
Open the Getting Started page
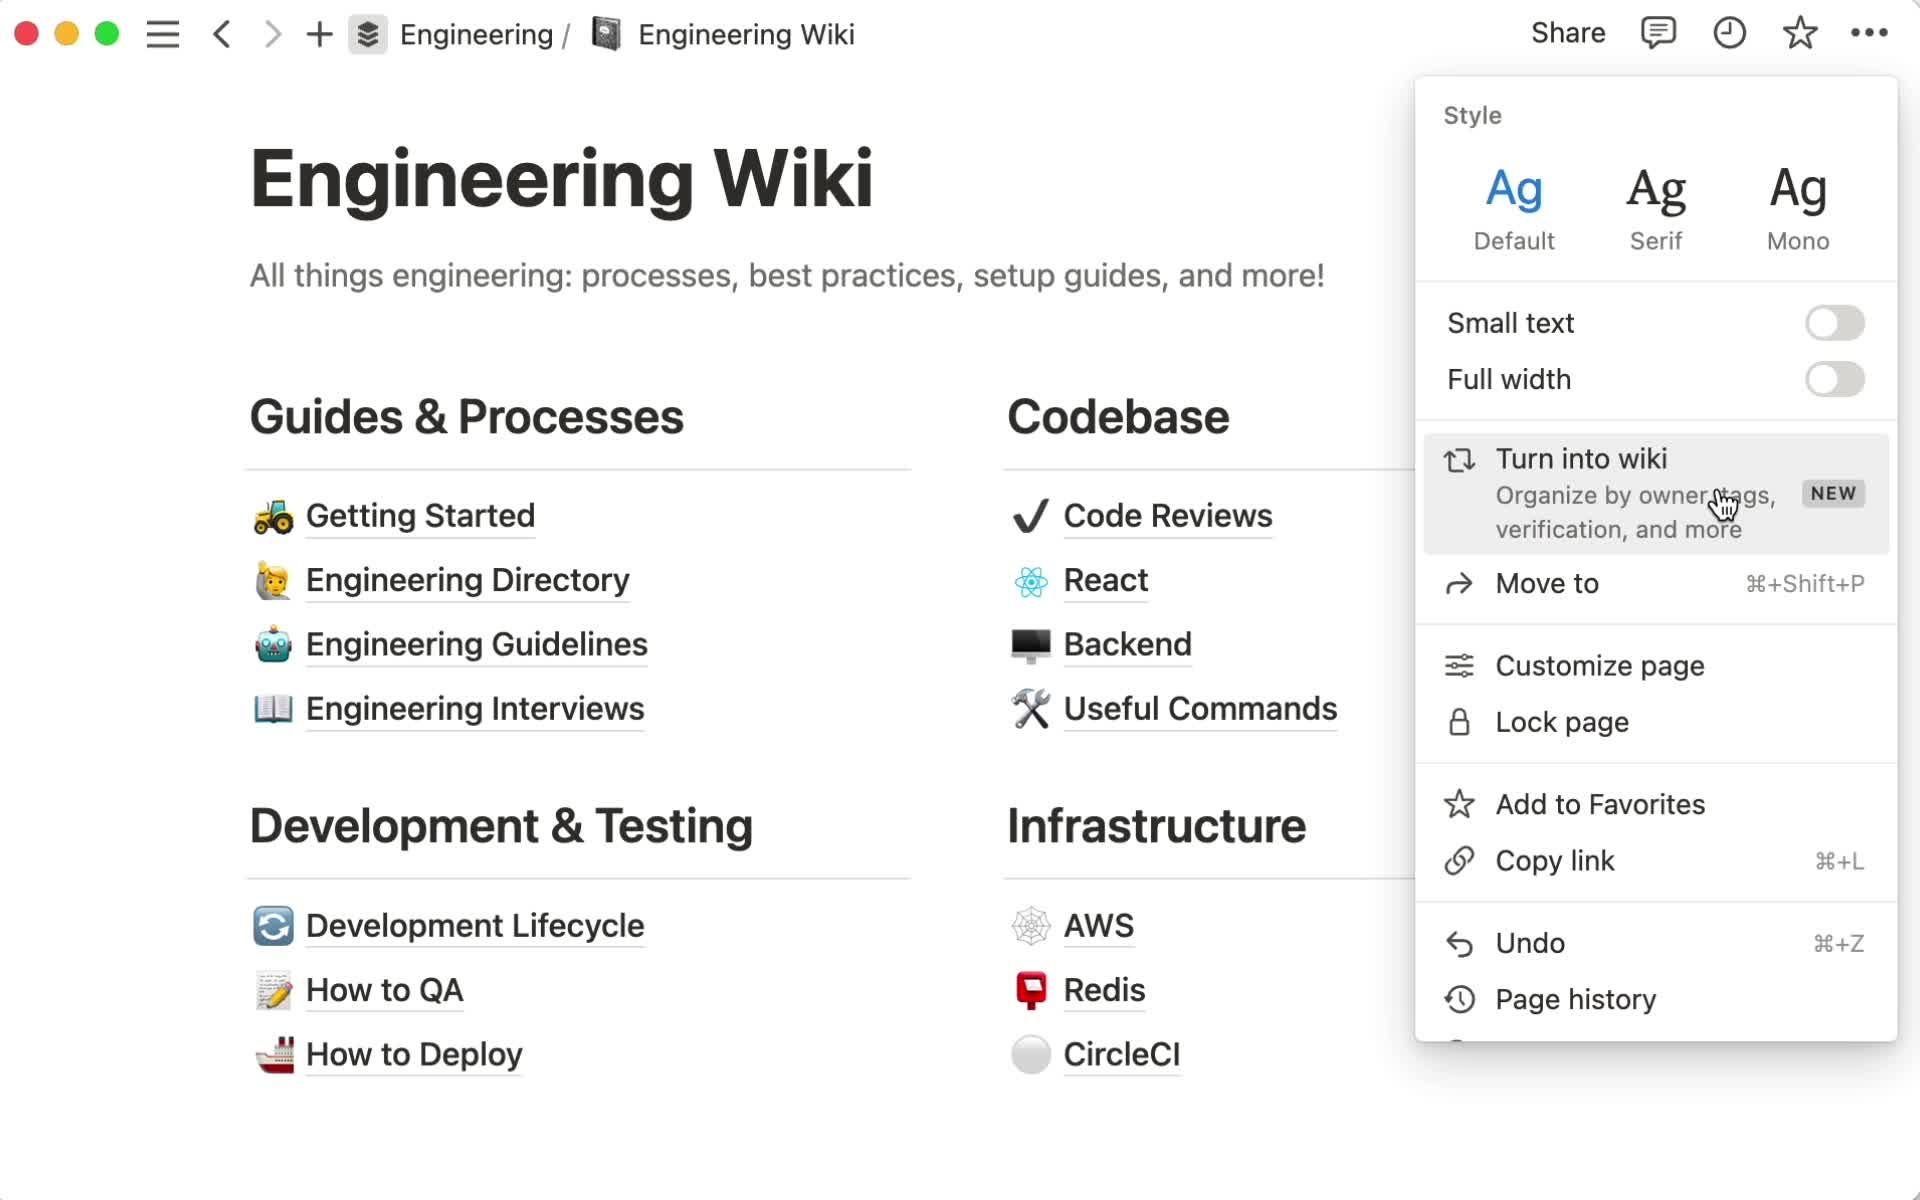pyautogui.click(x=420, y=516)
